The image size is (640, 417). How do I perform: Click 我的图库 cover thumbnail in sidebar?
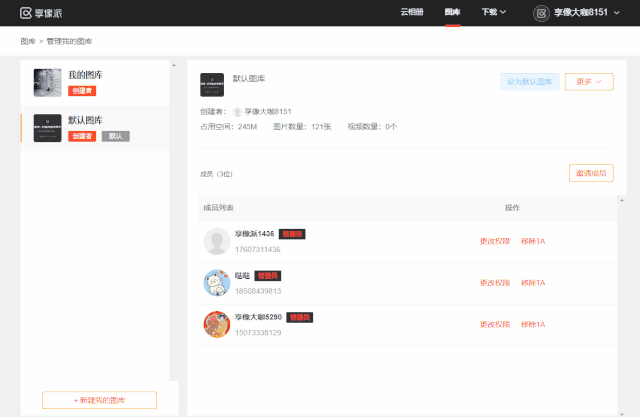pyautogui.click(x=48, y=83)
